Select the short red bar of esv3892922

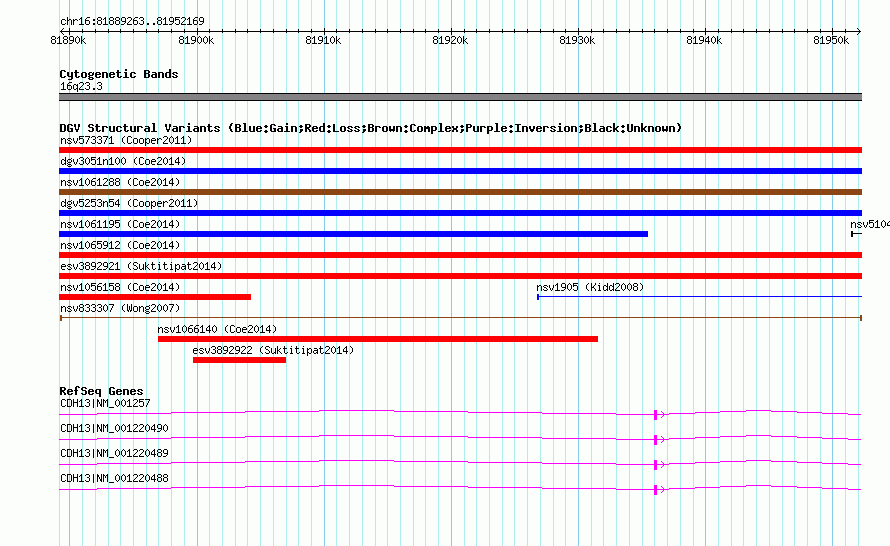240,360
